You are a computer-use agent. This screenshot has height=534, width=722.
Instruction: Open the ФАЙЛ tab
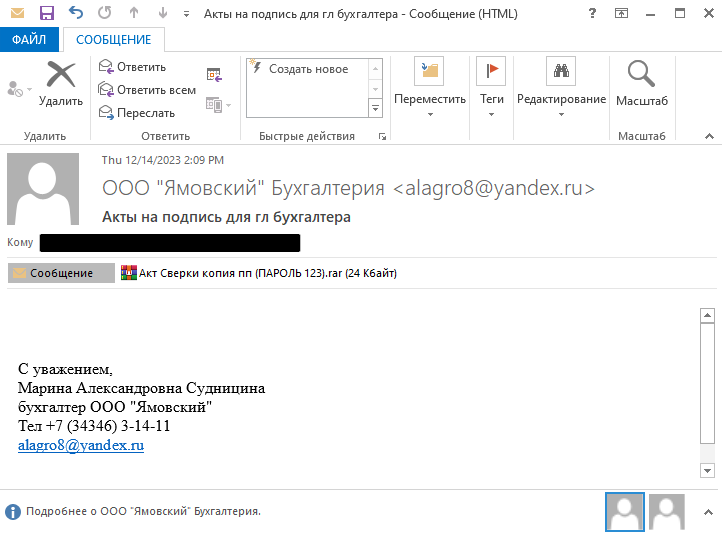pyautogui.click(x=29, y=40)
